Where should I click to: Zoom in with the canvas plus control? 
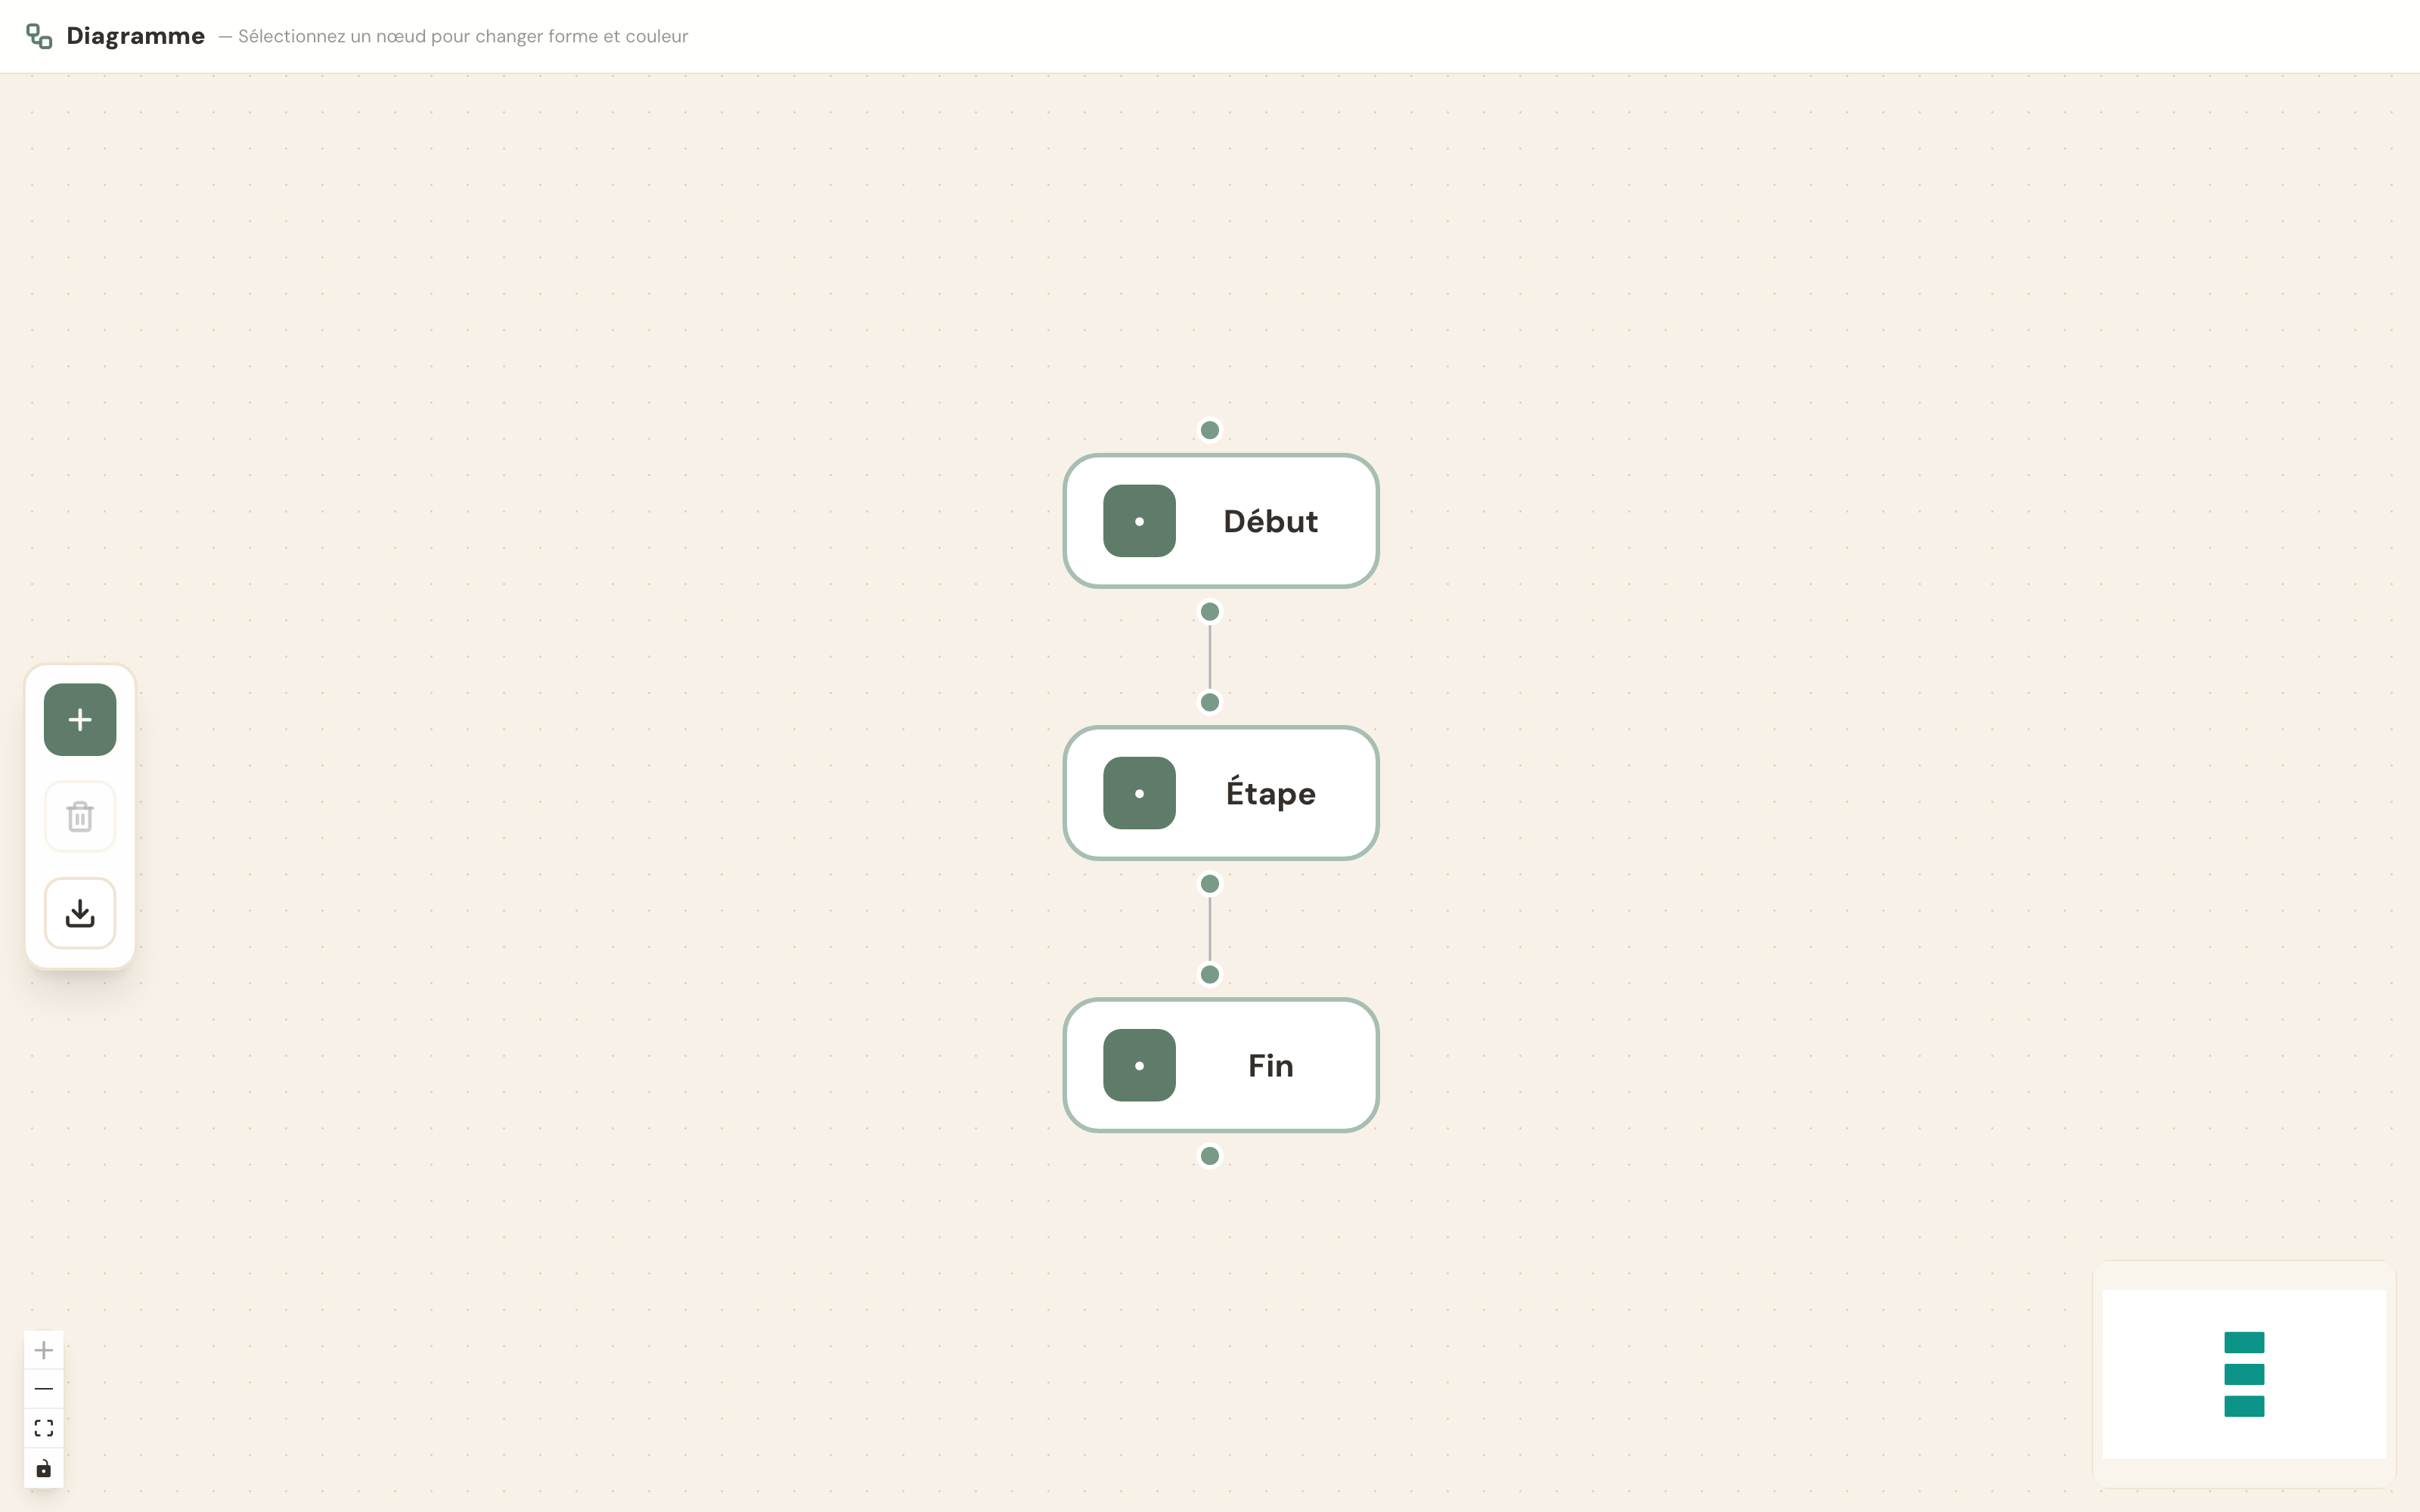click(x=44, y=1350)
